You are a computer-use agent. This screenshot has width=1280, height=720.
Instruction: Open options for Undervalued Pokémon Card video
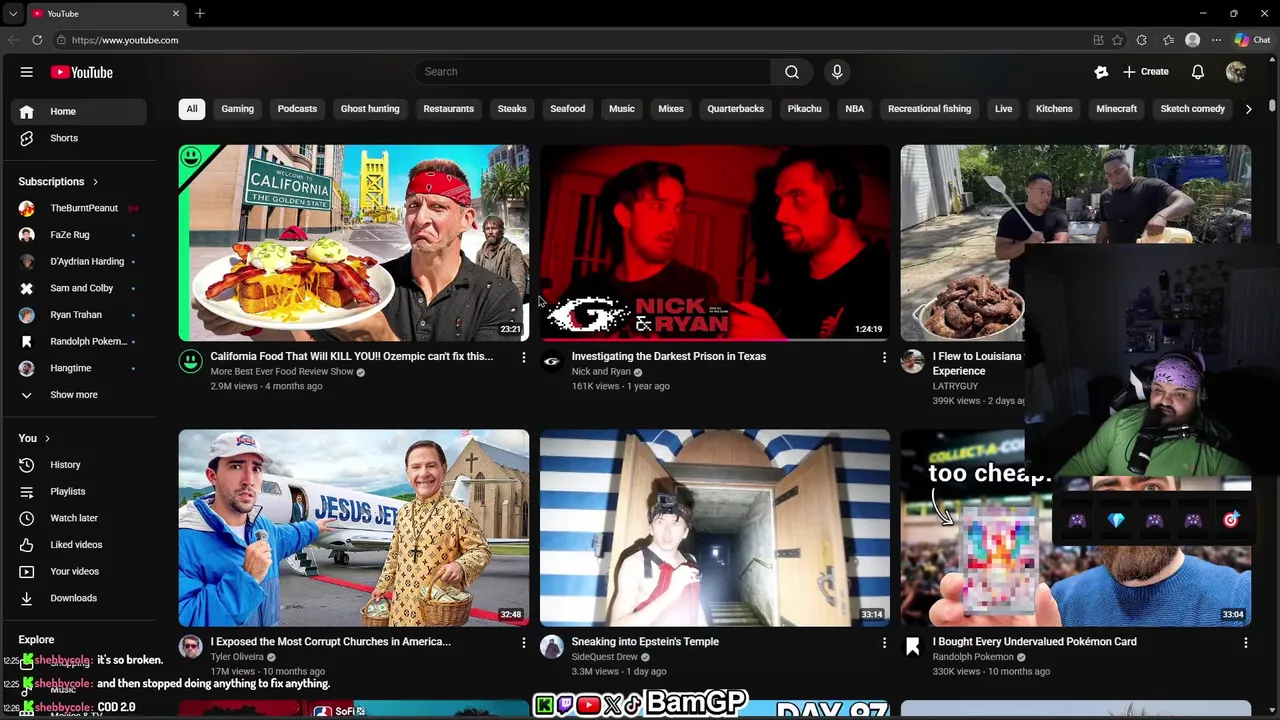coord(1245,643)
